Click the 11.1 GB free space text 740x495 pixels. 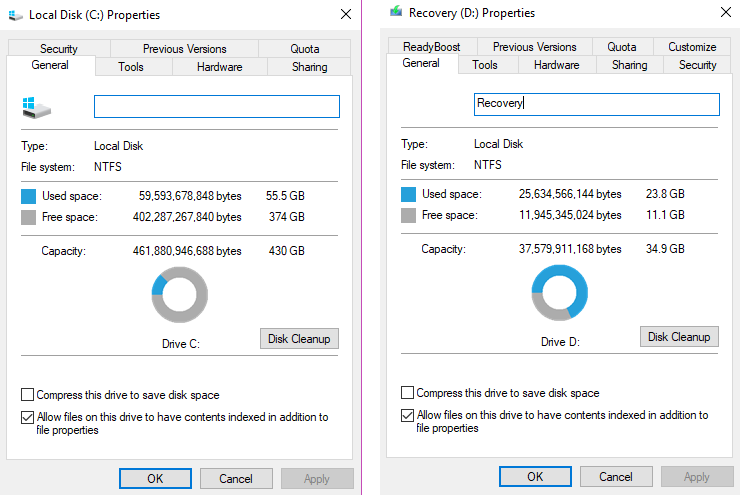[x=665, y=215]
